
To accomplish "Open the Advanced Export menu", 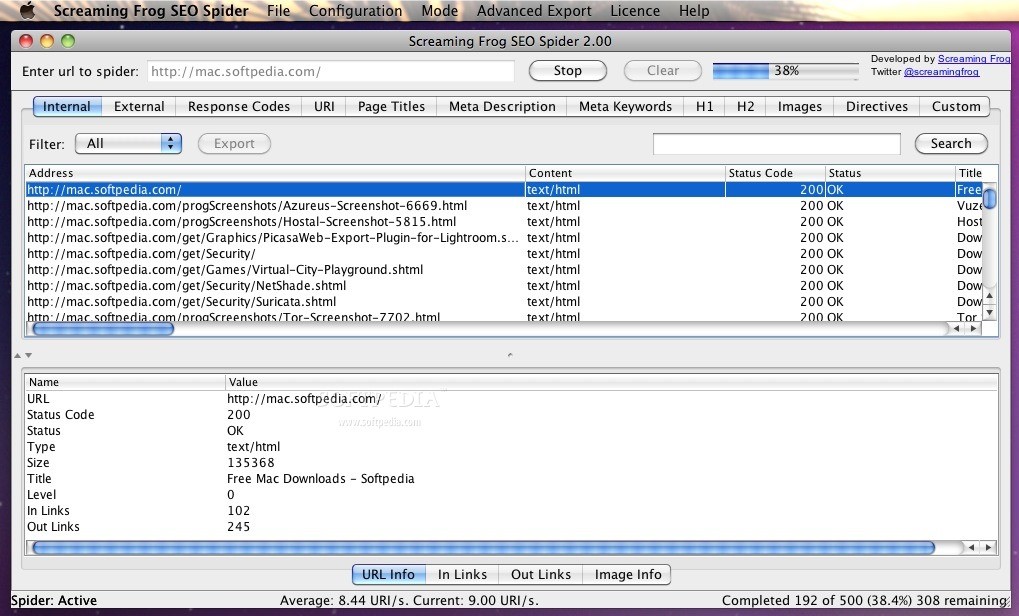I will (534, 11).
